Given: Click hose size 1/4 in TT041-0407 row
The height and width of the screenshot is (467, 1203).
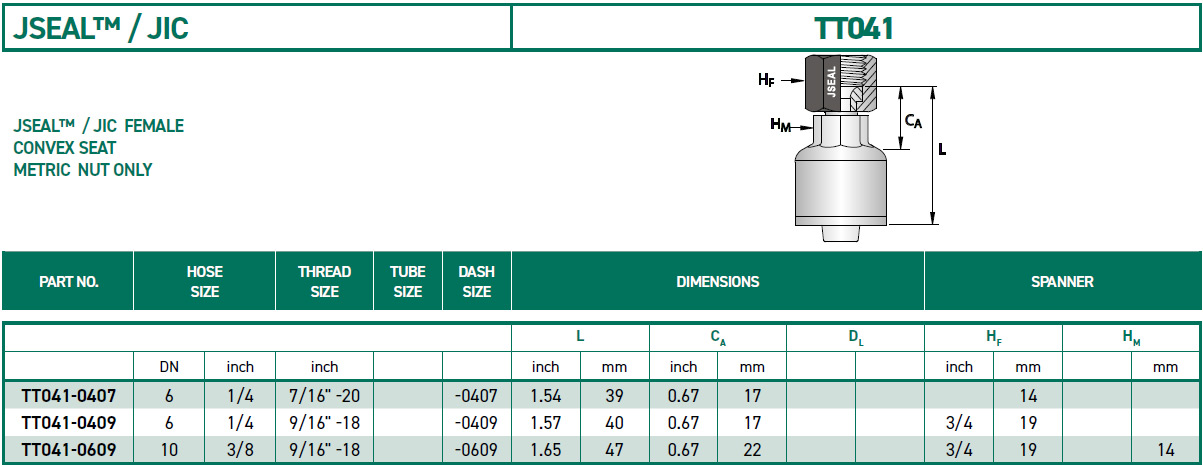Looking at the screenshot, I should [240, 396].
